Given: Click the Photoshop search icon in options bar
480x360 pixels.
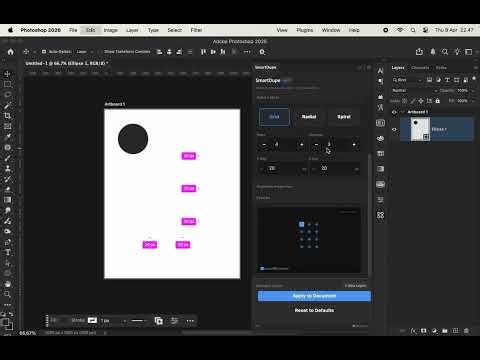Looking at the screenshot, I should [445, 52].
